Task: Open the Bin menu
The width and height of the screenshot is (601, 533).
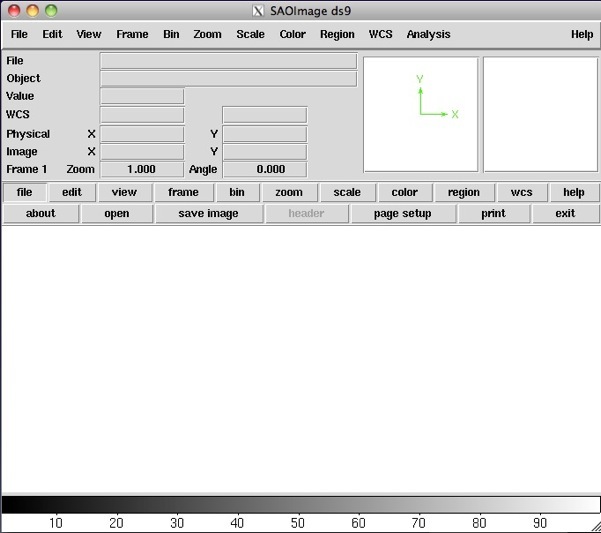Action: (x=171, y=34)
